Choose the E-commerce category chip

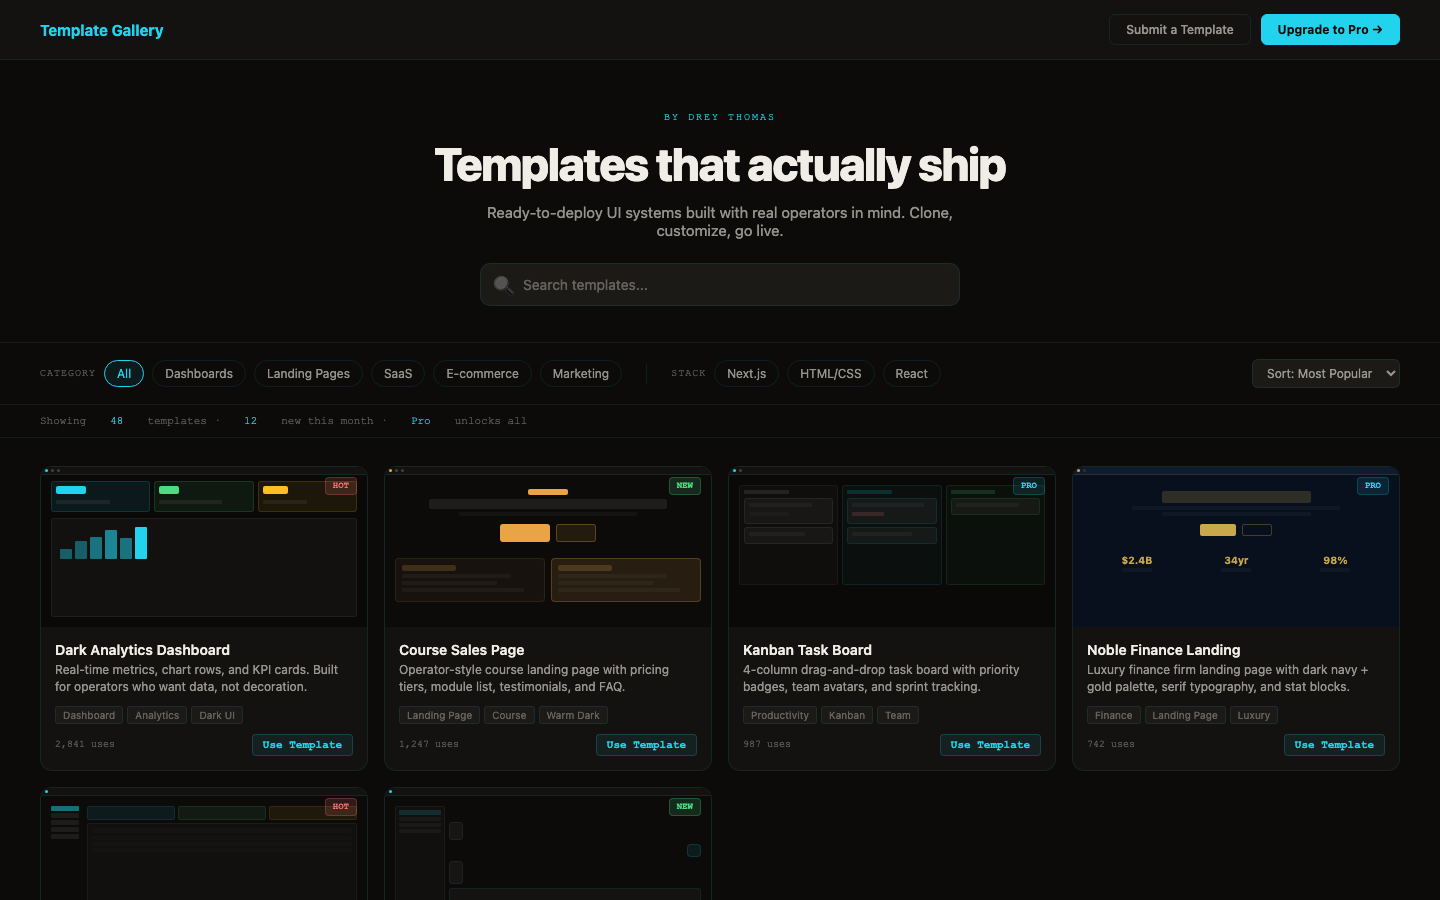(482, 374)
